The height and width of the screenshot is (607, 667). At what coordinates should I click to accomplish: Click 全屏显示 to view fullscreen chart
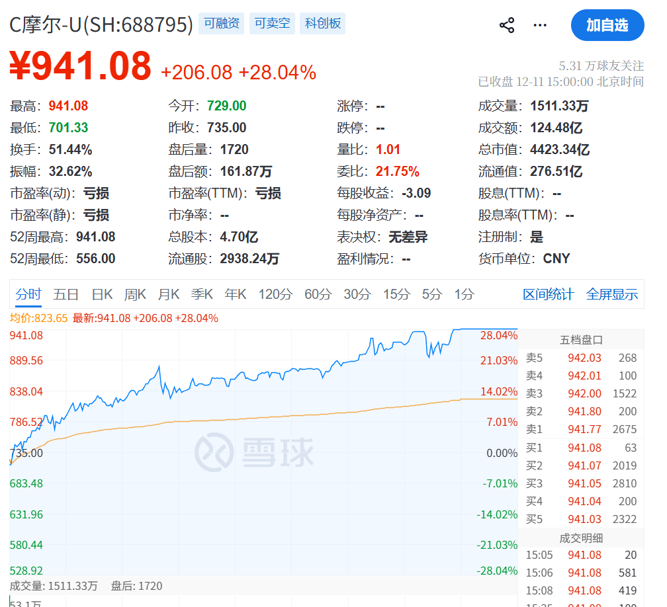tap(611, 294)
